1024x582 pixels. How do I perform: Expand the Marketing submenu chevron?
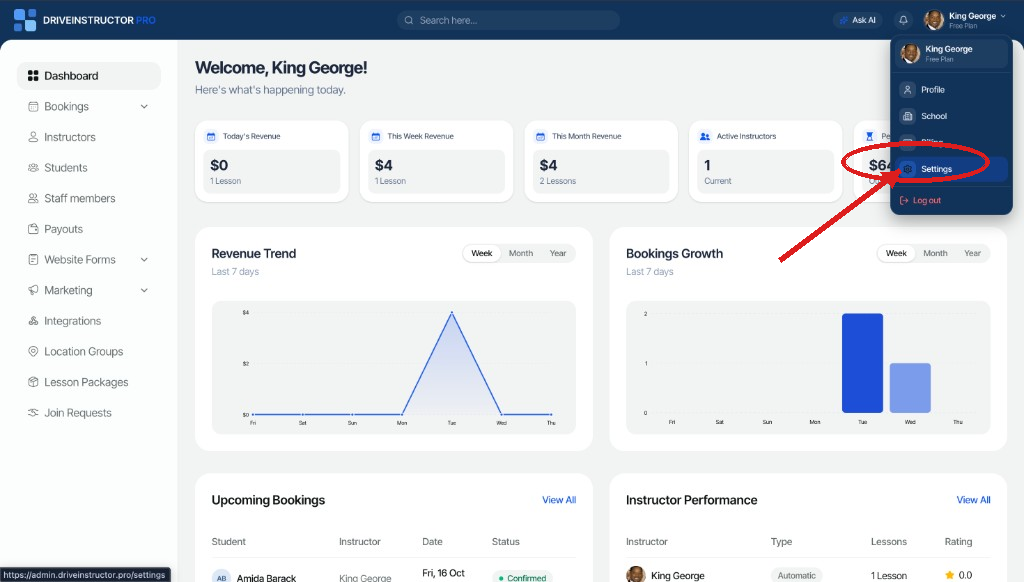tap(144, 290)
